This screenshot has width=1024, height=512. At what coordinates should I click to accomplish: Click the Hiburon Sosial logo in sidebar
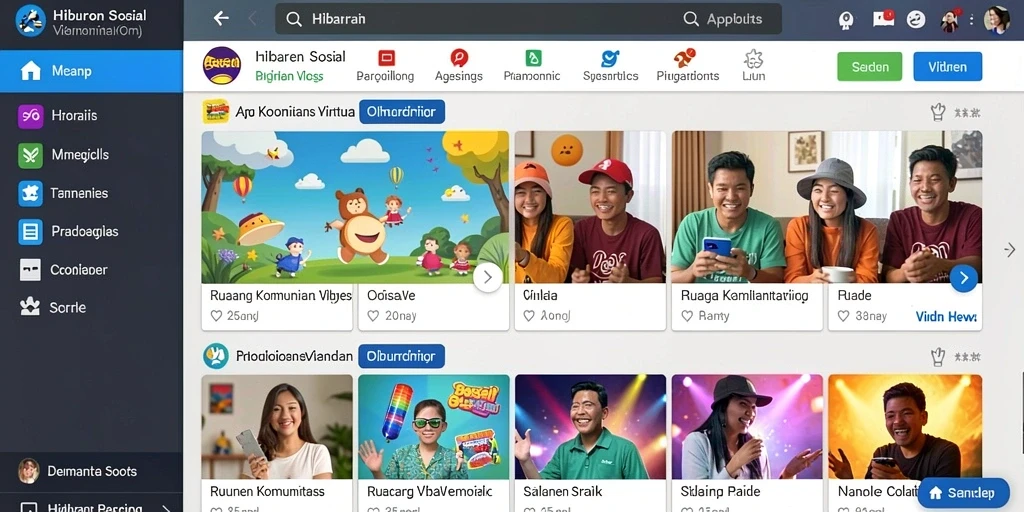(x=30, y=20)
